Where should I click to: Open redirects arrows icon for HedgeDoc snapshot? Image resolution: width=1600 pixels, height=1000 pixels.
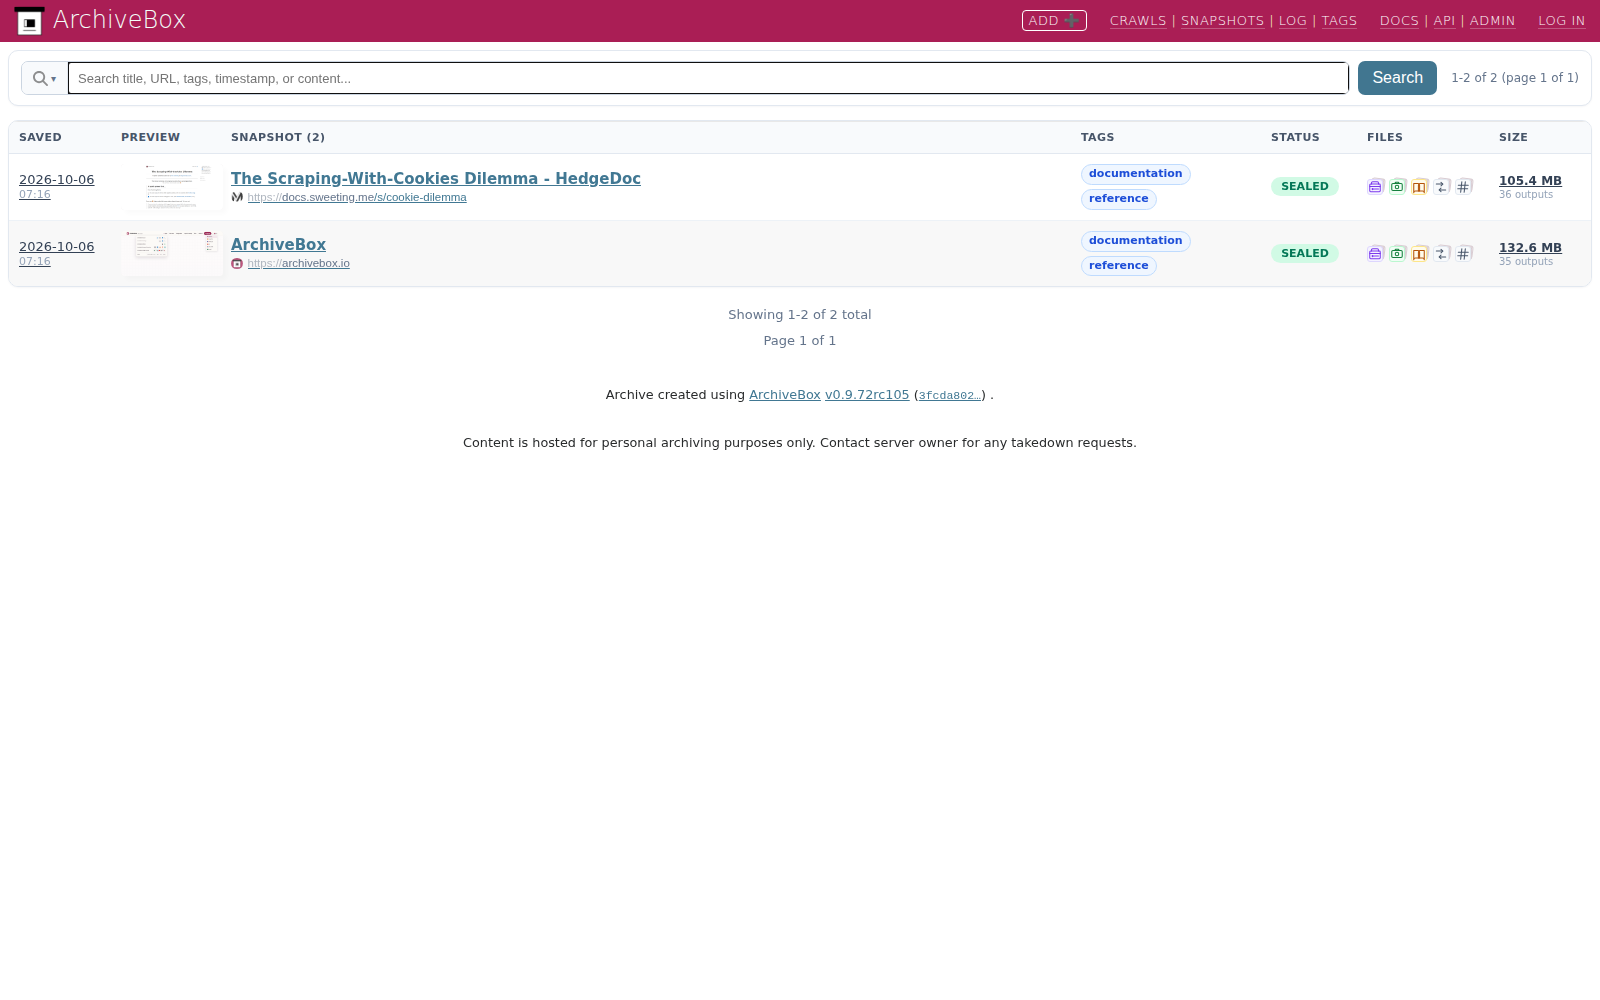click(x=1441, y=187)
